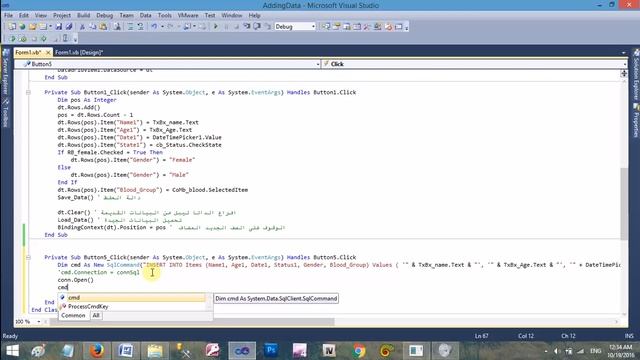Open the Toolbox side panel
The image size is (640, 360).
pos(6,113)
